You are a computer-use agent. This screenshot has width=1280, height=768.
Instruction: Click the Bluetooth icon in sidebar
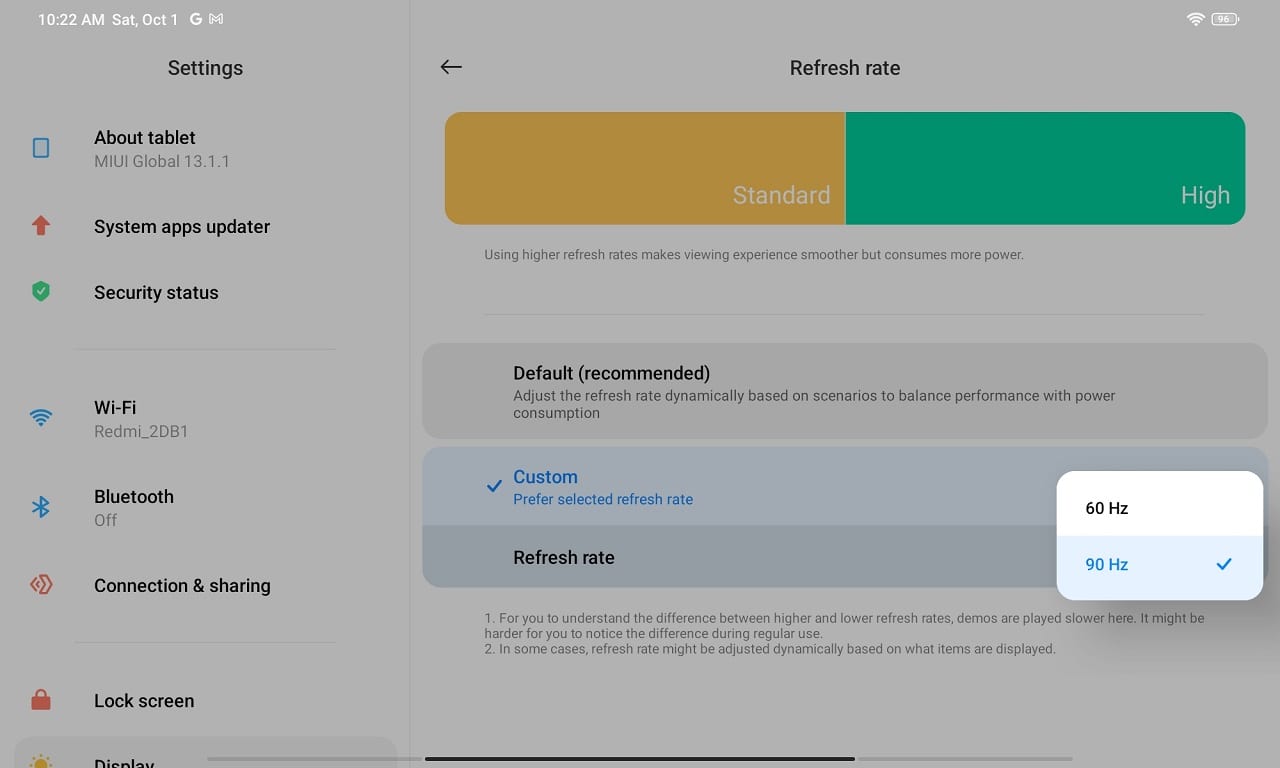[x=41, y=507]
